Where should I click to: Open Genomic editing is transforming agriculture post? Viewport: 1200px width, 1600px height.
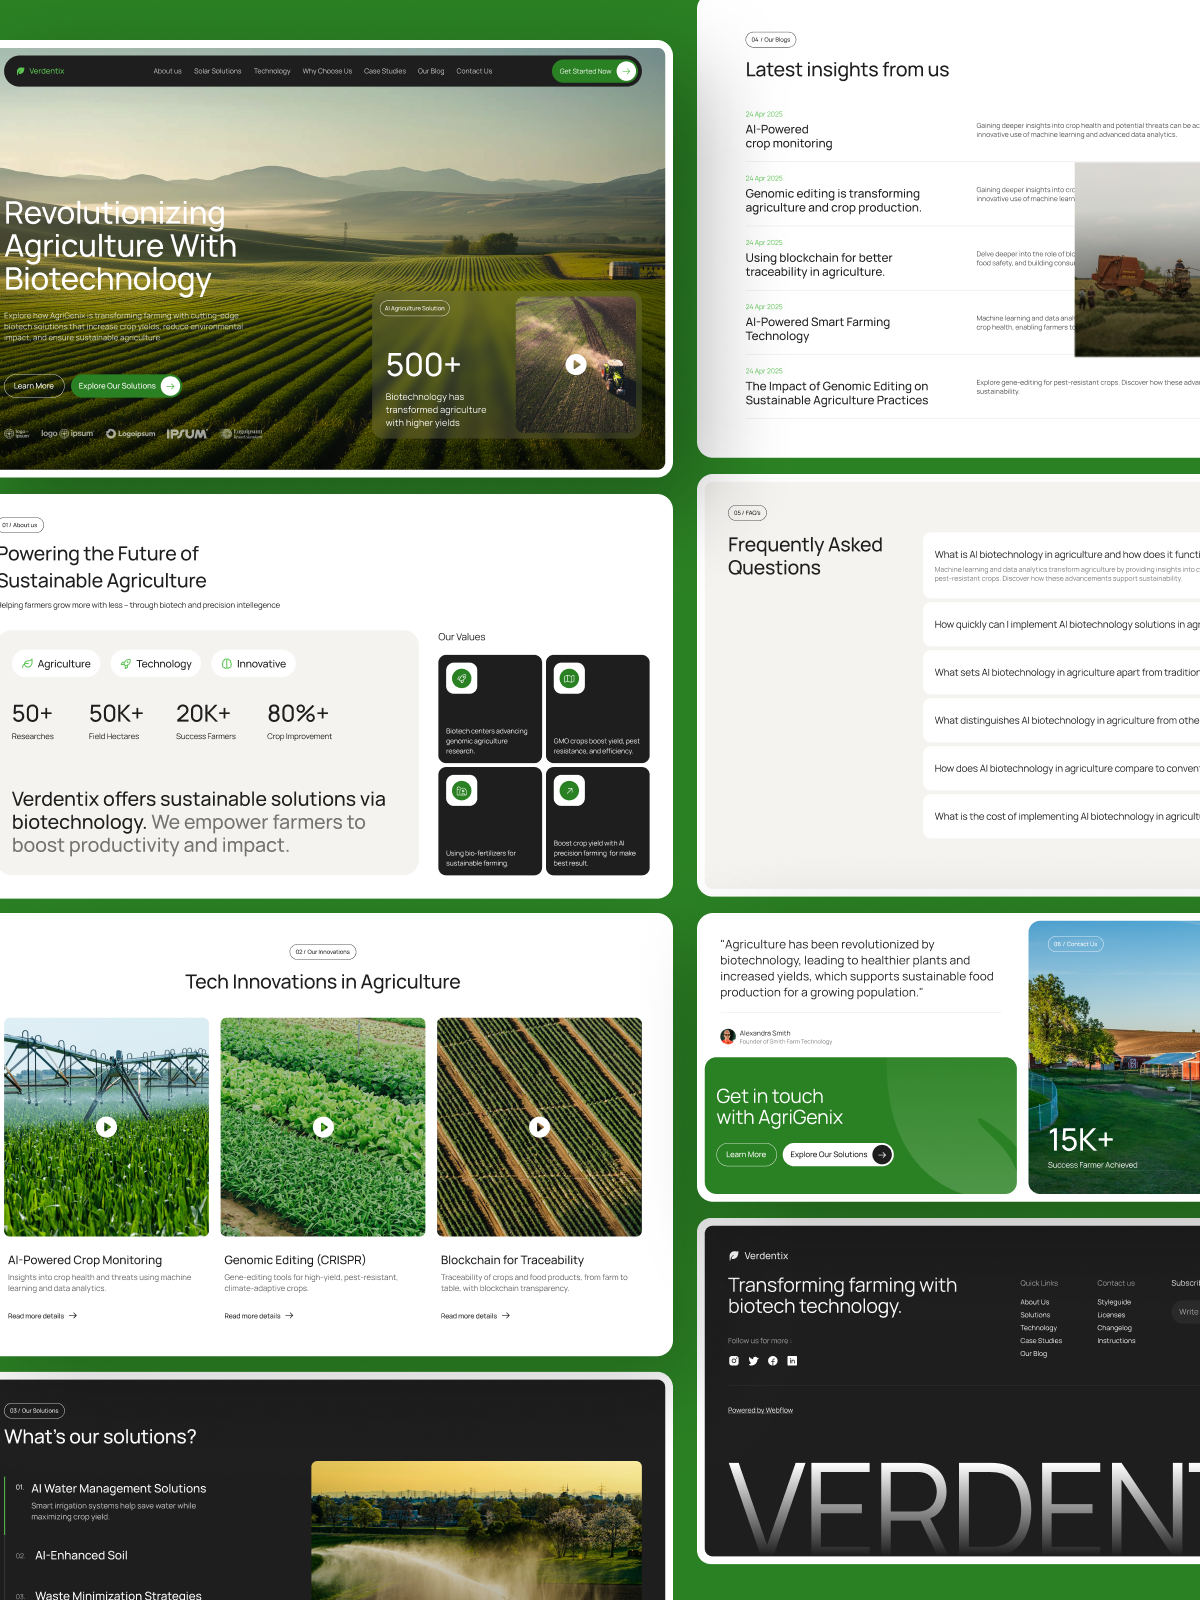pos(833,201)
